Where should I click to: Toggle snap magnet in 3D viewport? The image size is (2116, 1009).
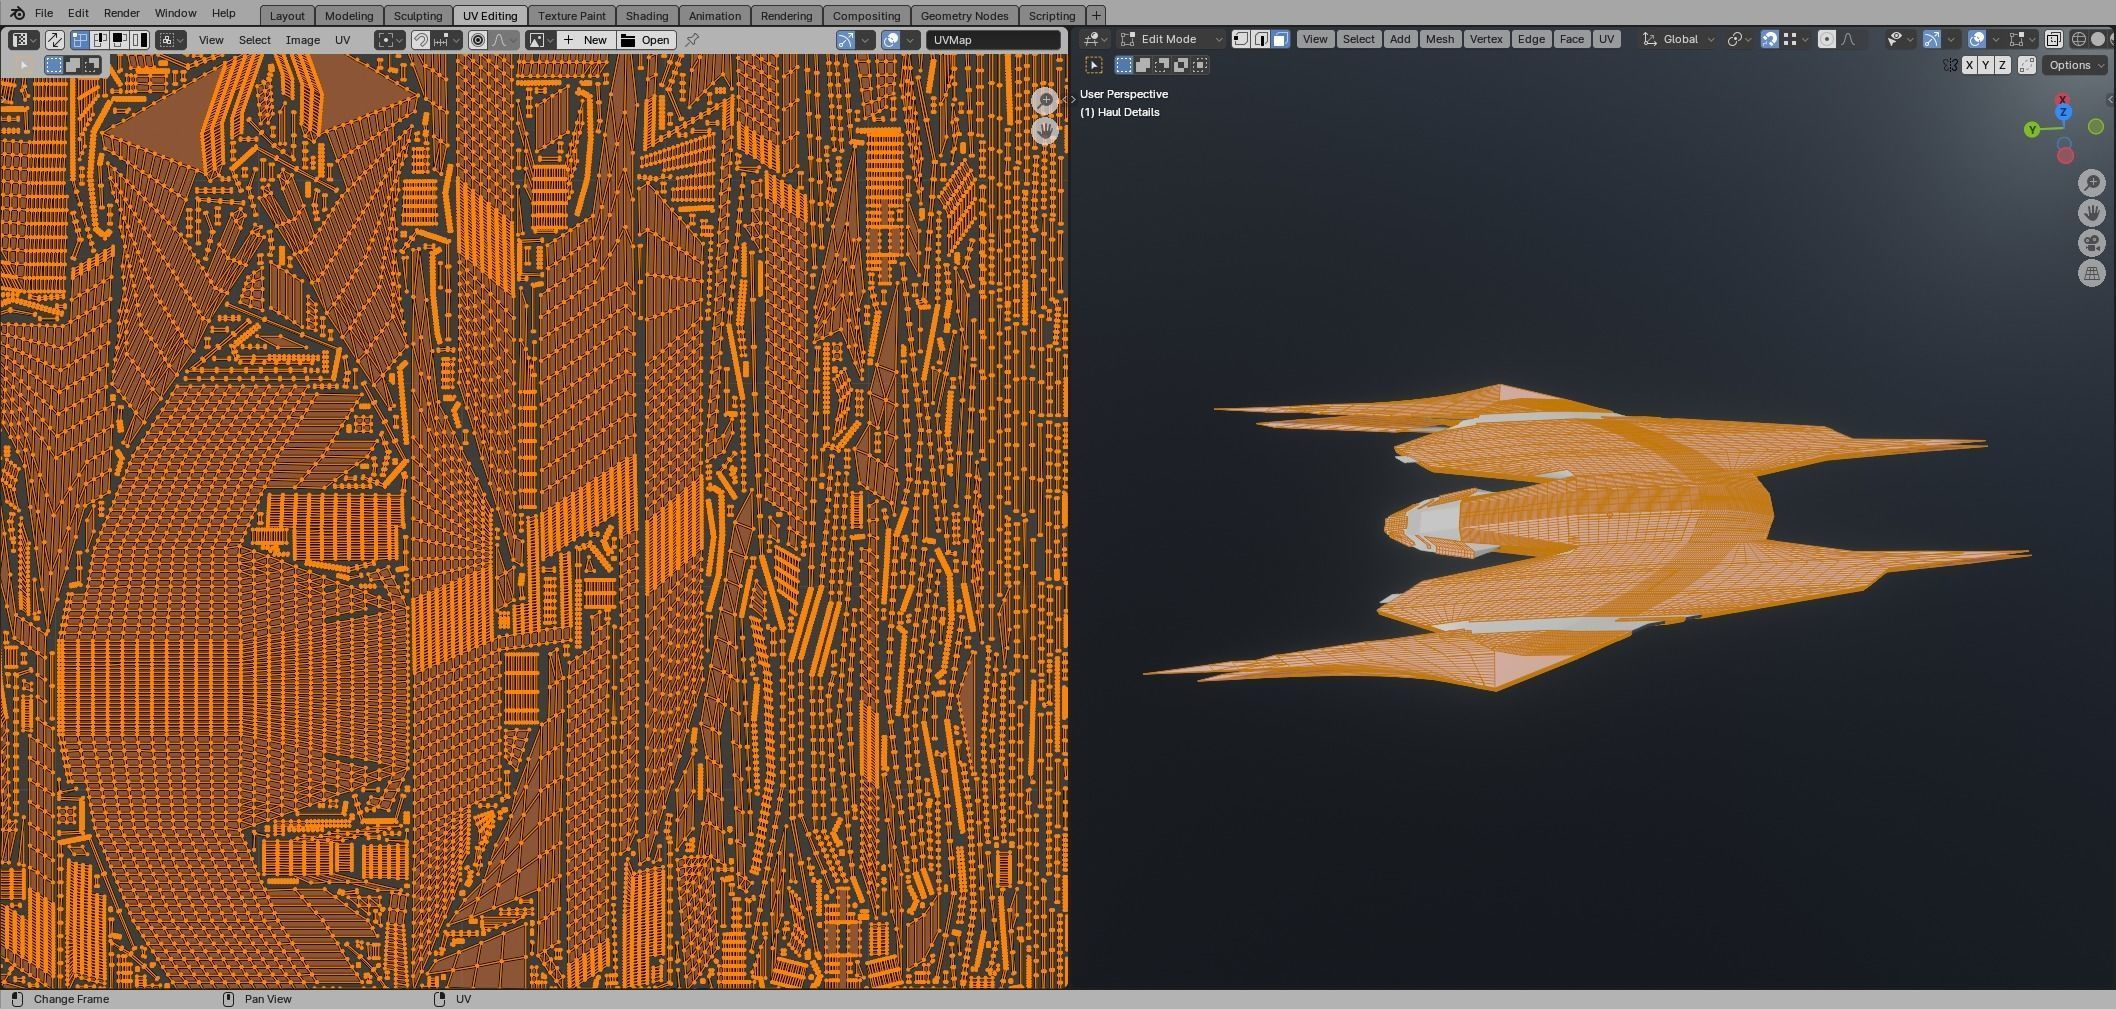[x=1769, y=39]
